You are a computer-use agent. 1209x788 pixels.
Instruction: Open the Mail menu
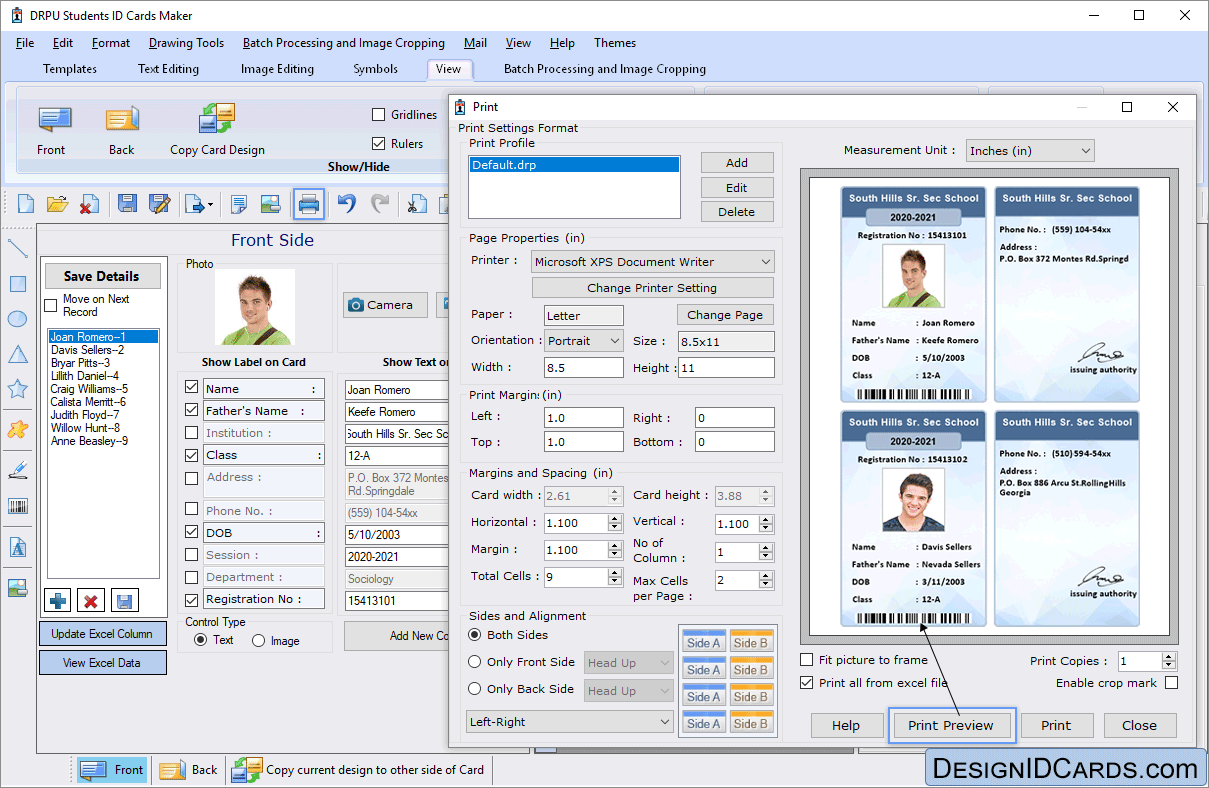[x=475, y=43]
